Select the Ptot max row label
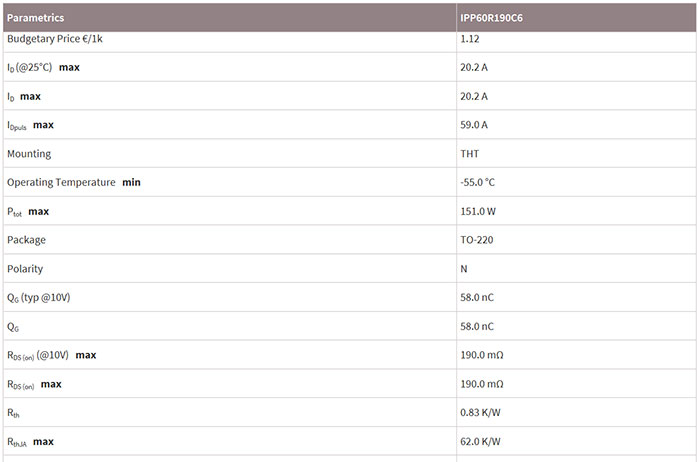 [29, 212]
